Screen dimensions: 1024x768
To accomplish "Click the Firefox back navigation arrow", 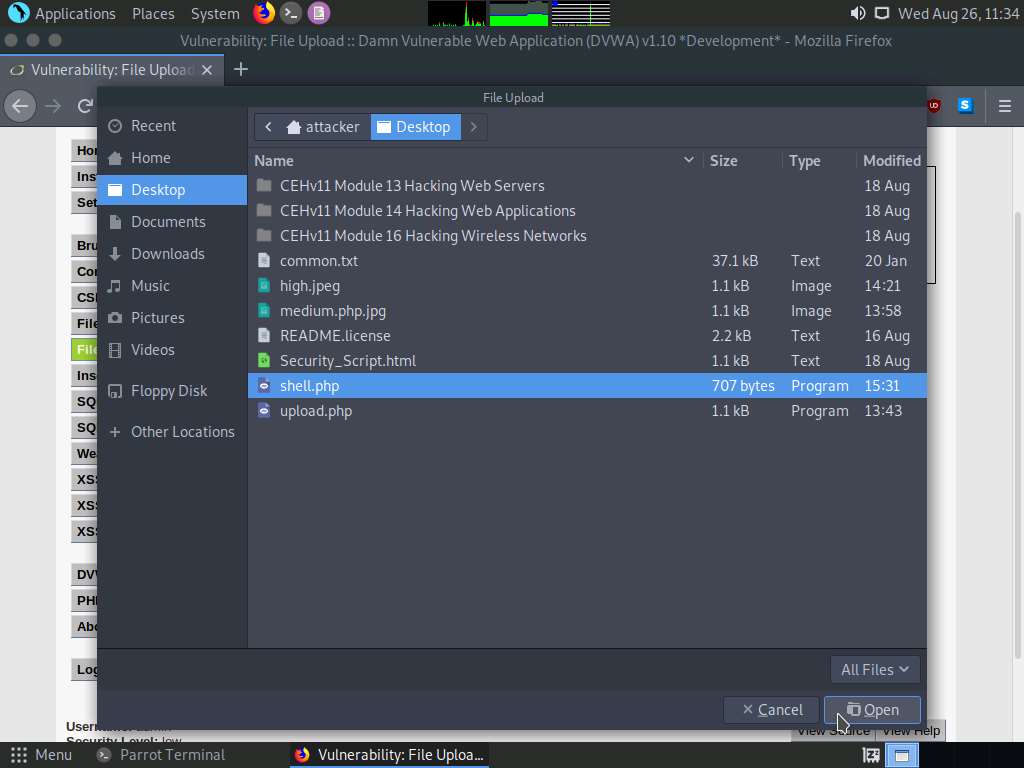I will [20, 106].
